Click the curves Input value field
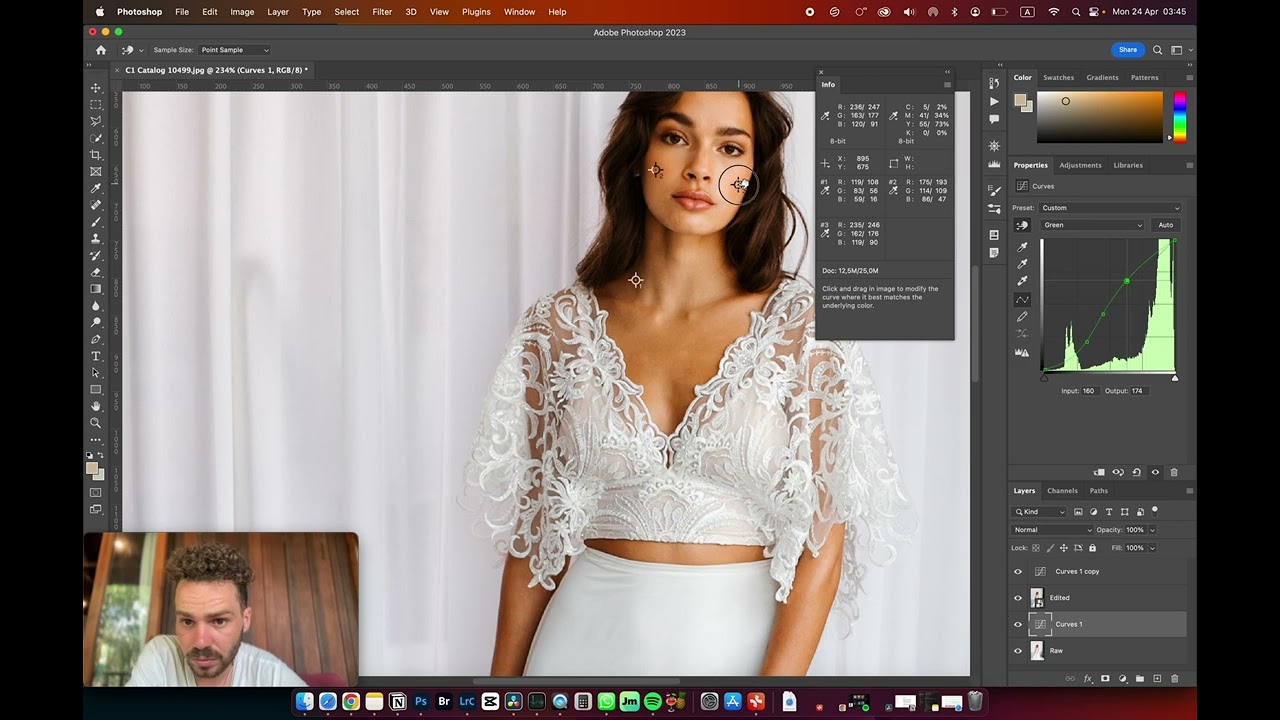The height and width of the screenshot is (720, 1280). [1088, 391]
